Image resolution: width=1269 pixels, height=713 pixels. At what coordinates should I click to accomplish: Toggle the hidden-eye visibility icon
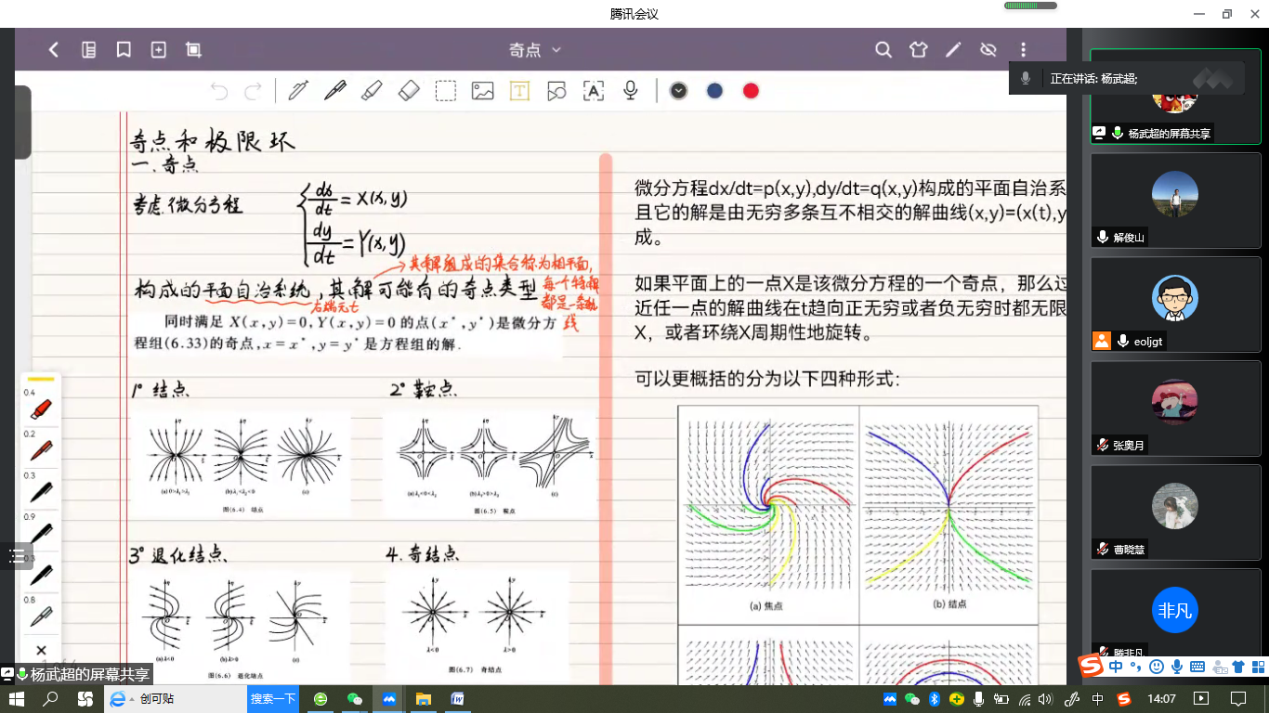pos(988,50)
